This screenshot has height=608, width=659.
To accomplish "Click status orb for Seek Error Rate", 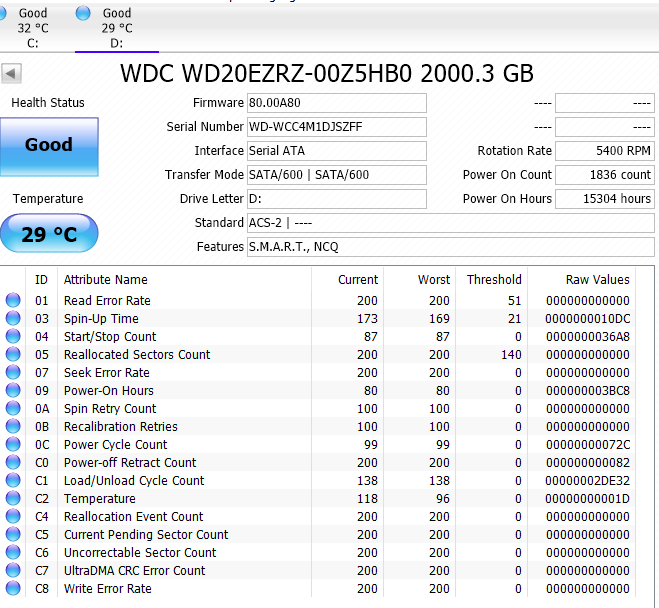I will (13, 372).
